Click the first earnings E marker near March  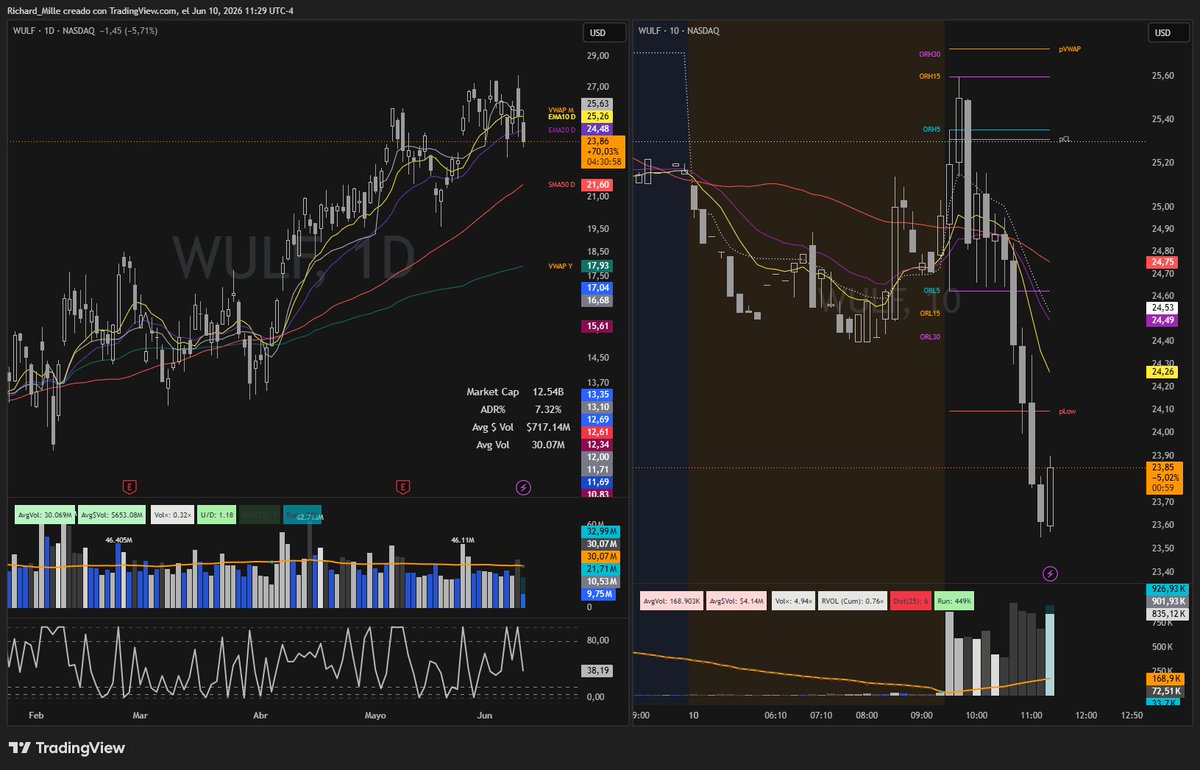pos(128,487)
